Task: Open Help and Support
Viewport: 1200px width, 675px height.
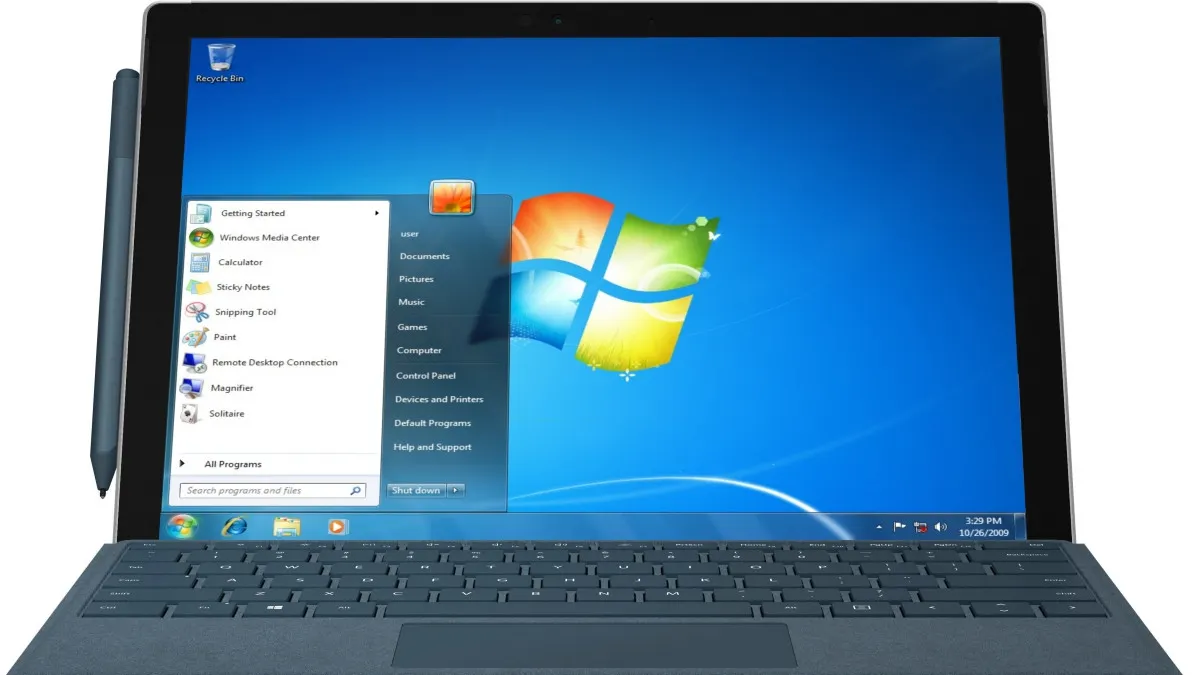Action: [x=432, y=447]
